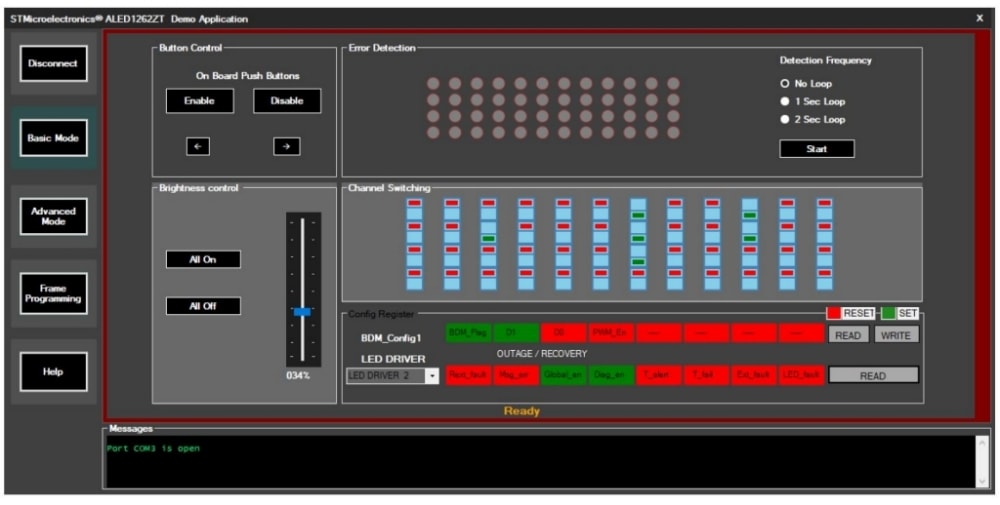Click Start in Error Detection

point(817,149)
